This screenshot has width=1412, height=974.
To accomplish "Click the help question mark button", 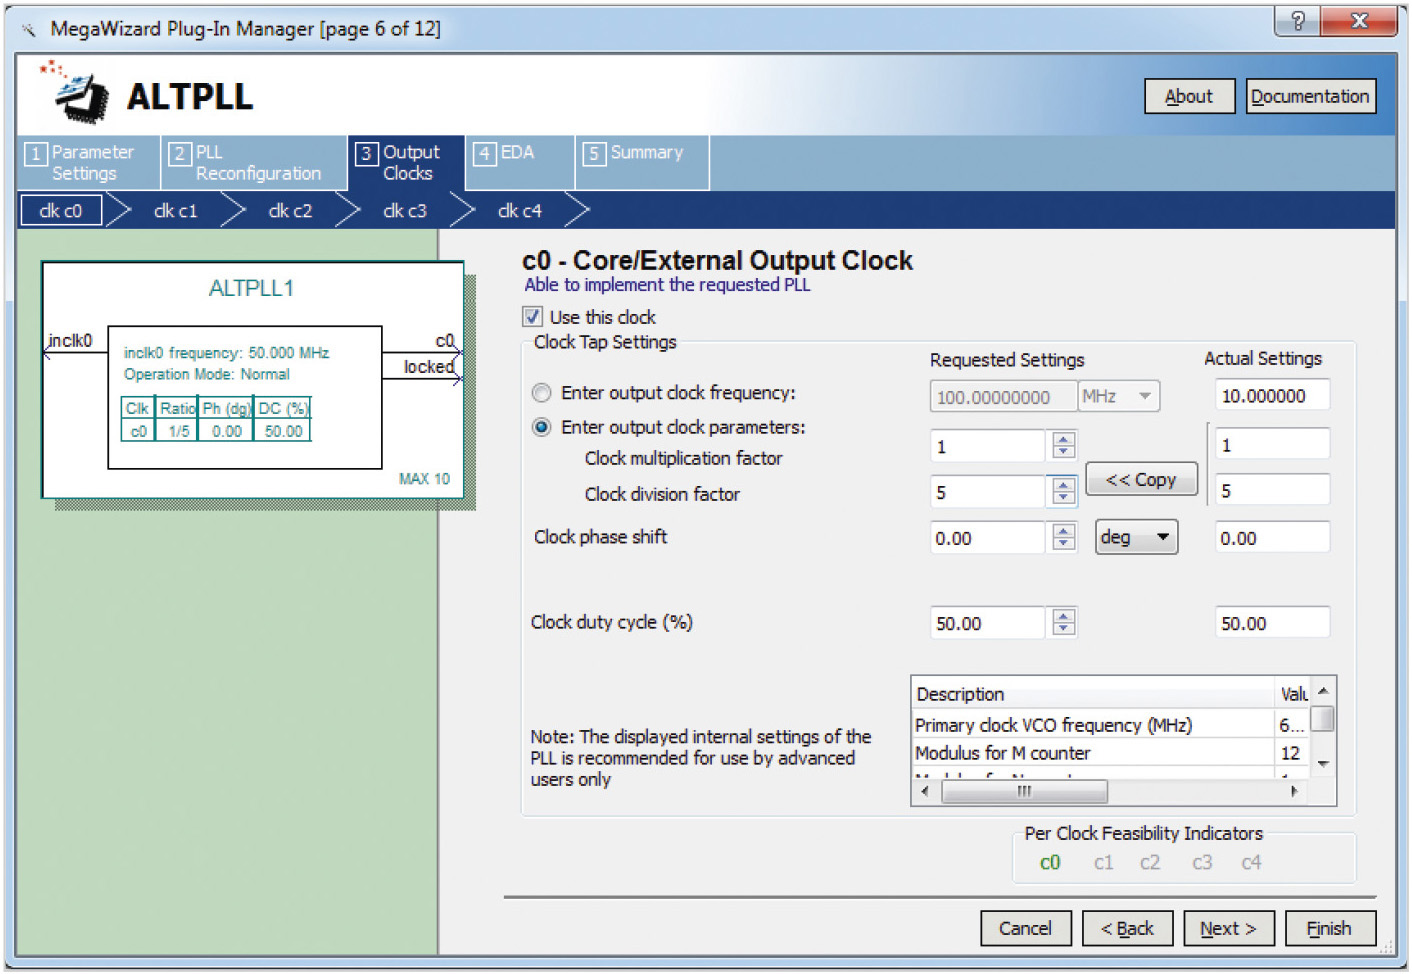I will pyautogui.click(x=1297, y=21).
